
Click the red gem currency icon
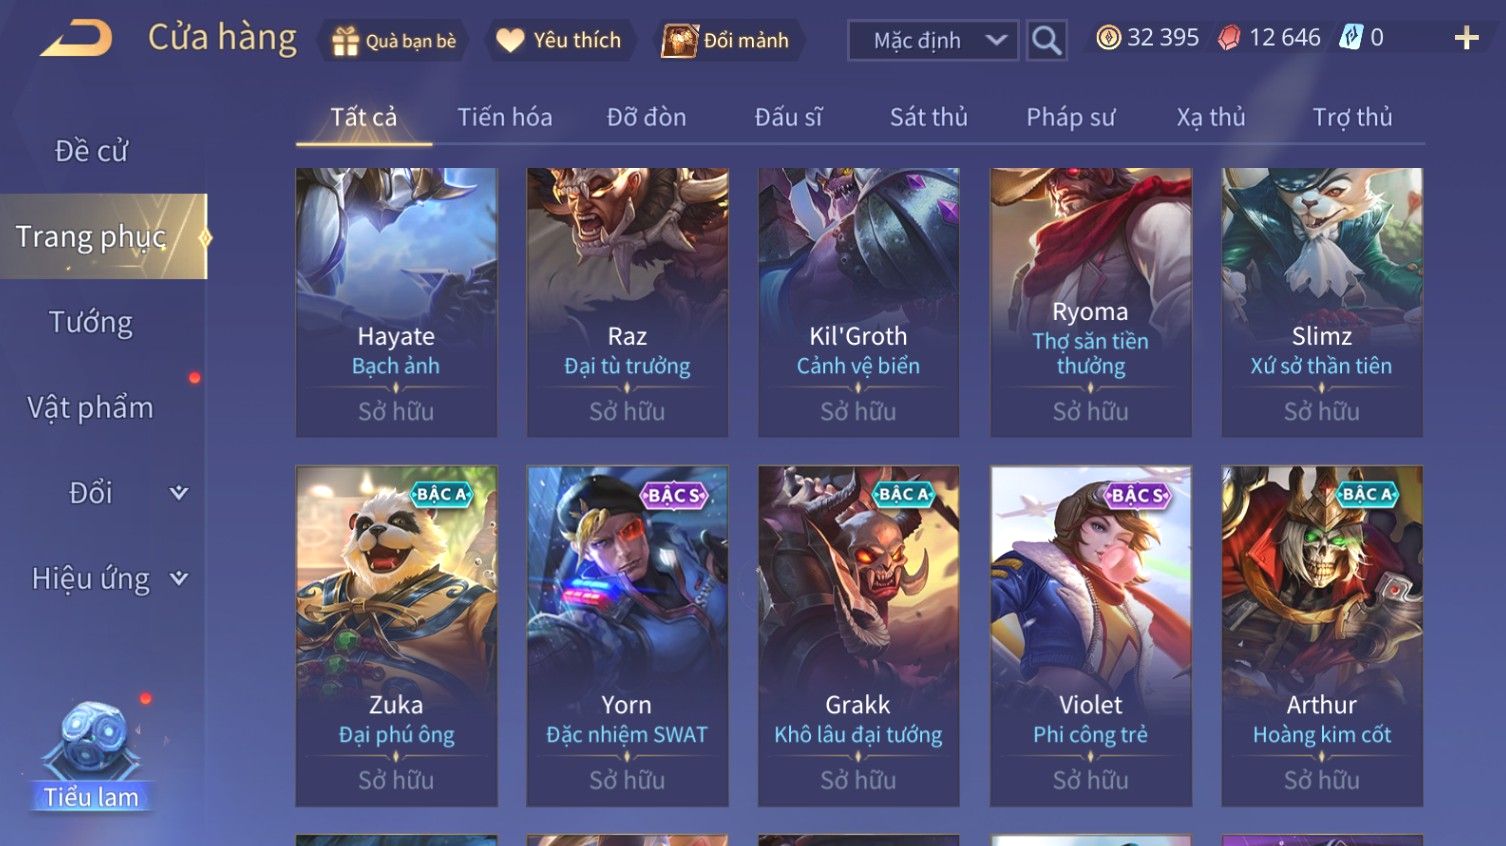click(1229, 38)
